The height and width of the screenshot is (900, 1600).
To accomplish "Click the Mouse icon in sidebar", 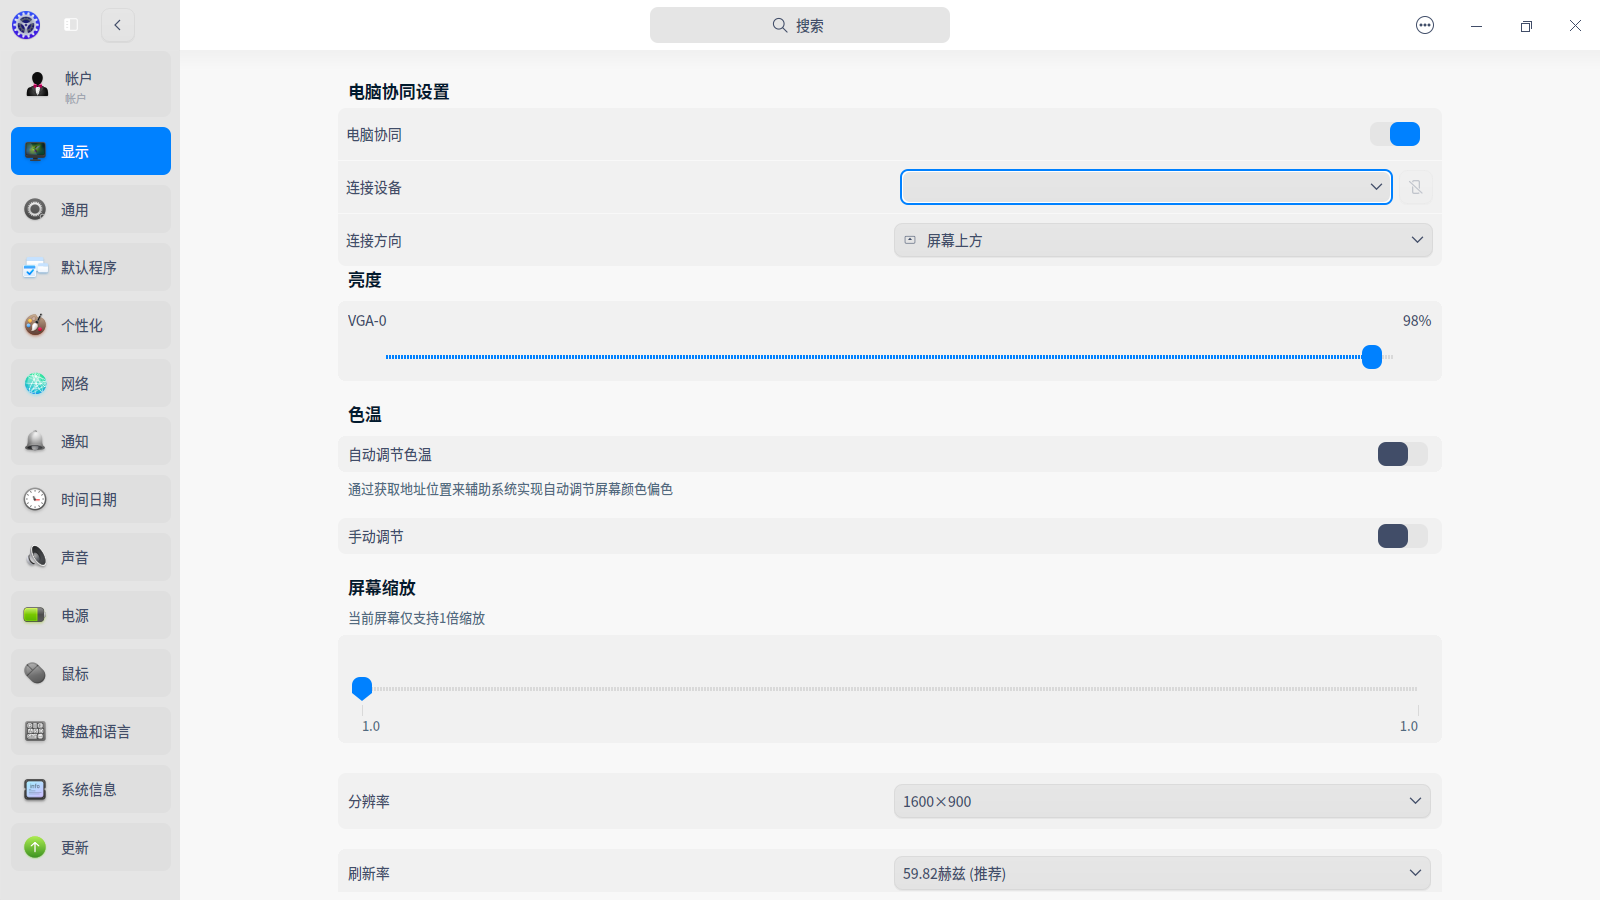I will [x=35, y=673].
